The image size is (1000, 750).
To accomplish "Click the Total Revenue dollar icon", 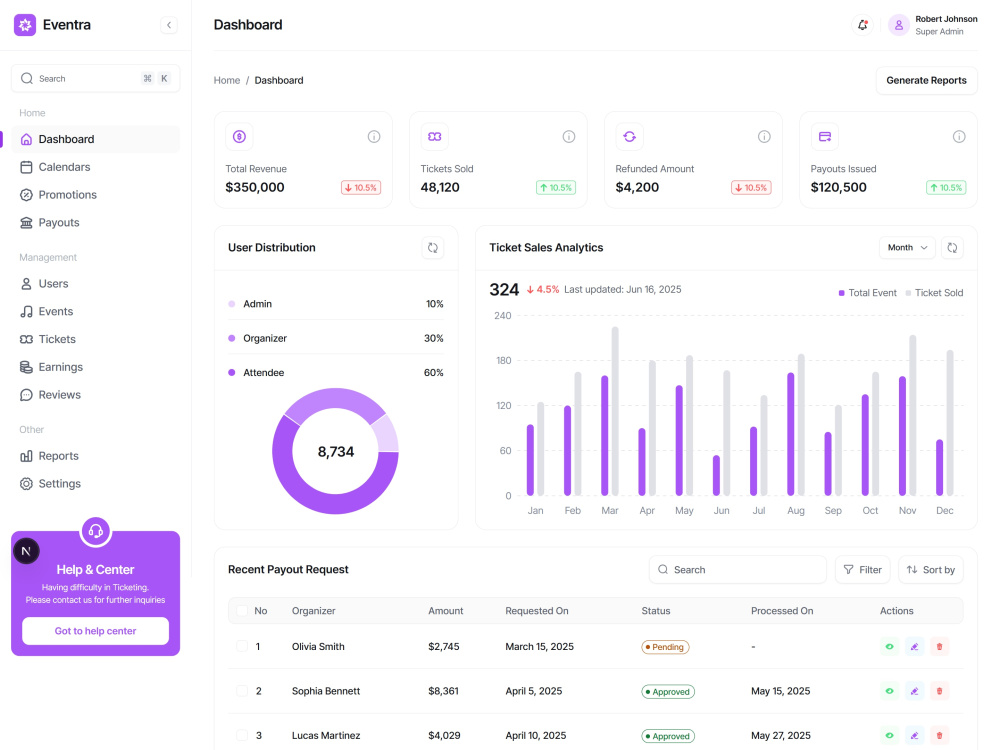I will point(239,136).
